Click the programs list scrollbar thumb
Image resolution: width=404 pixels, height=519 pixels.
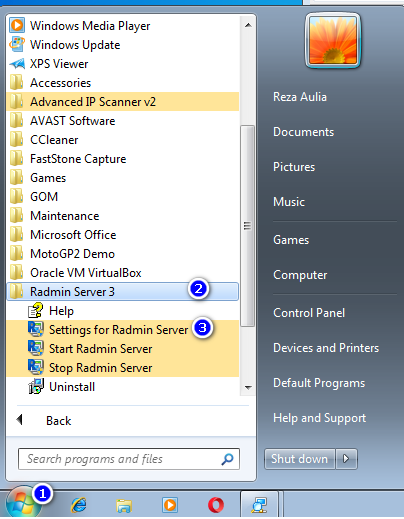(x=247, y=226)
